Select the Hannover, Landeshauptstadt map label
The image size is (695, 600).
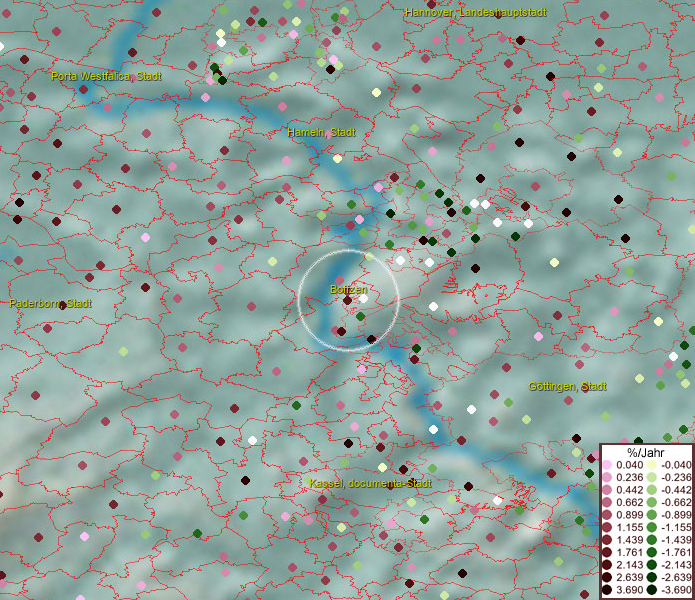tap(476, 12)
